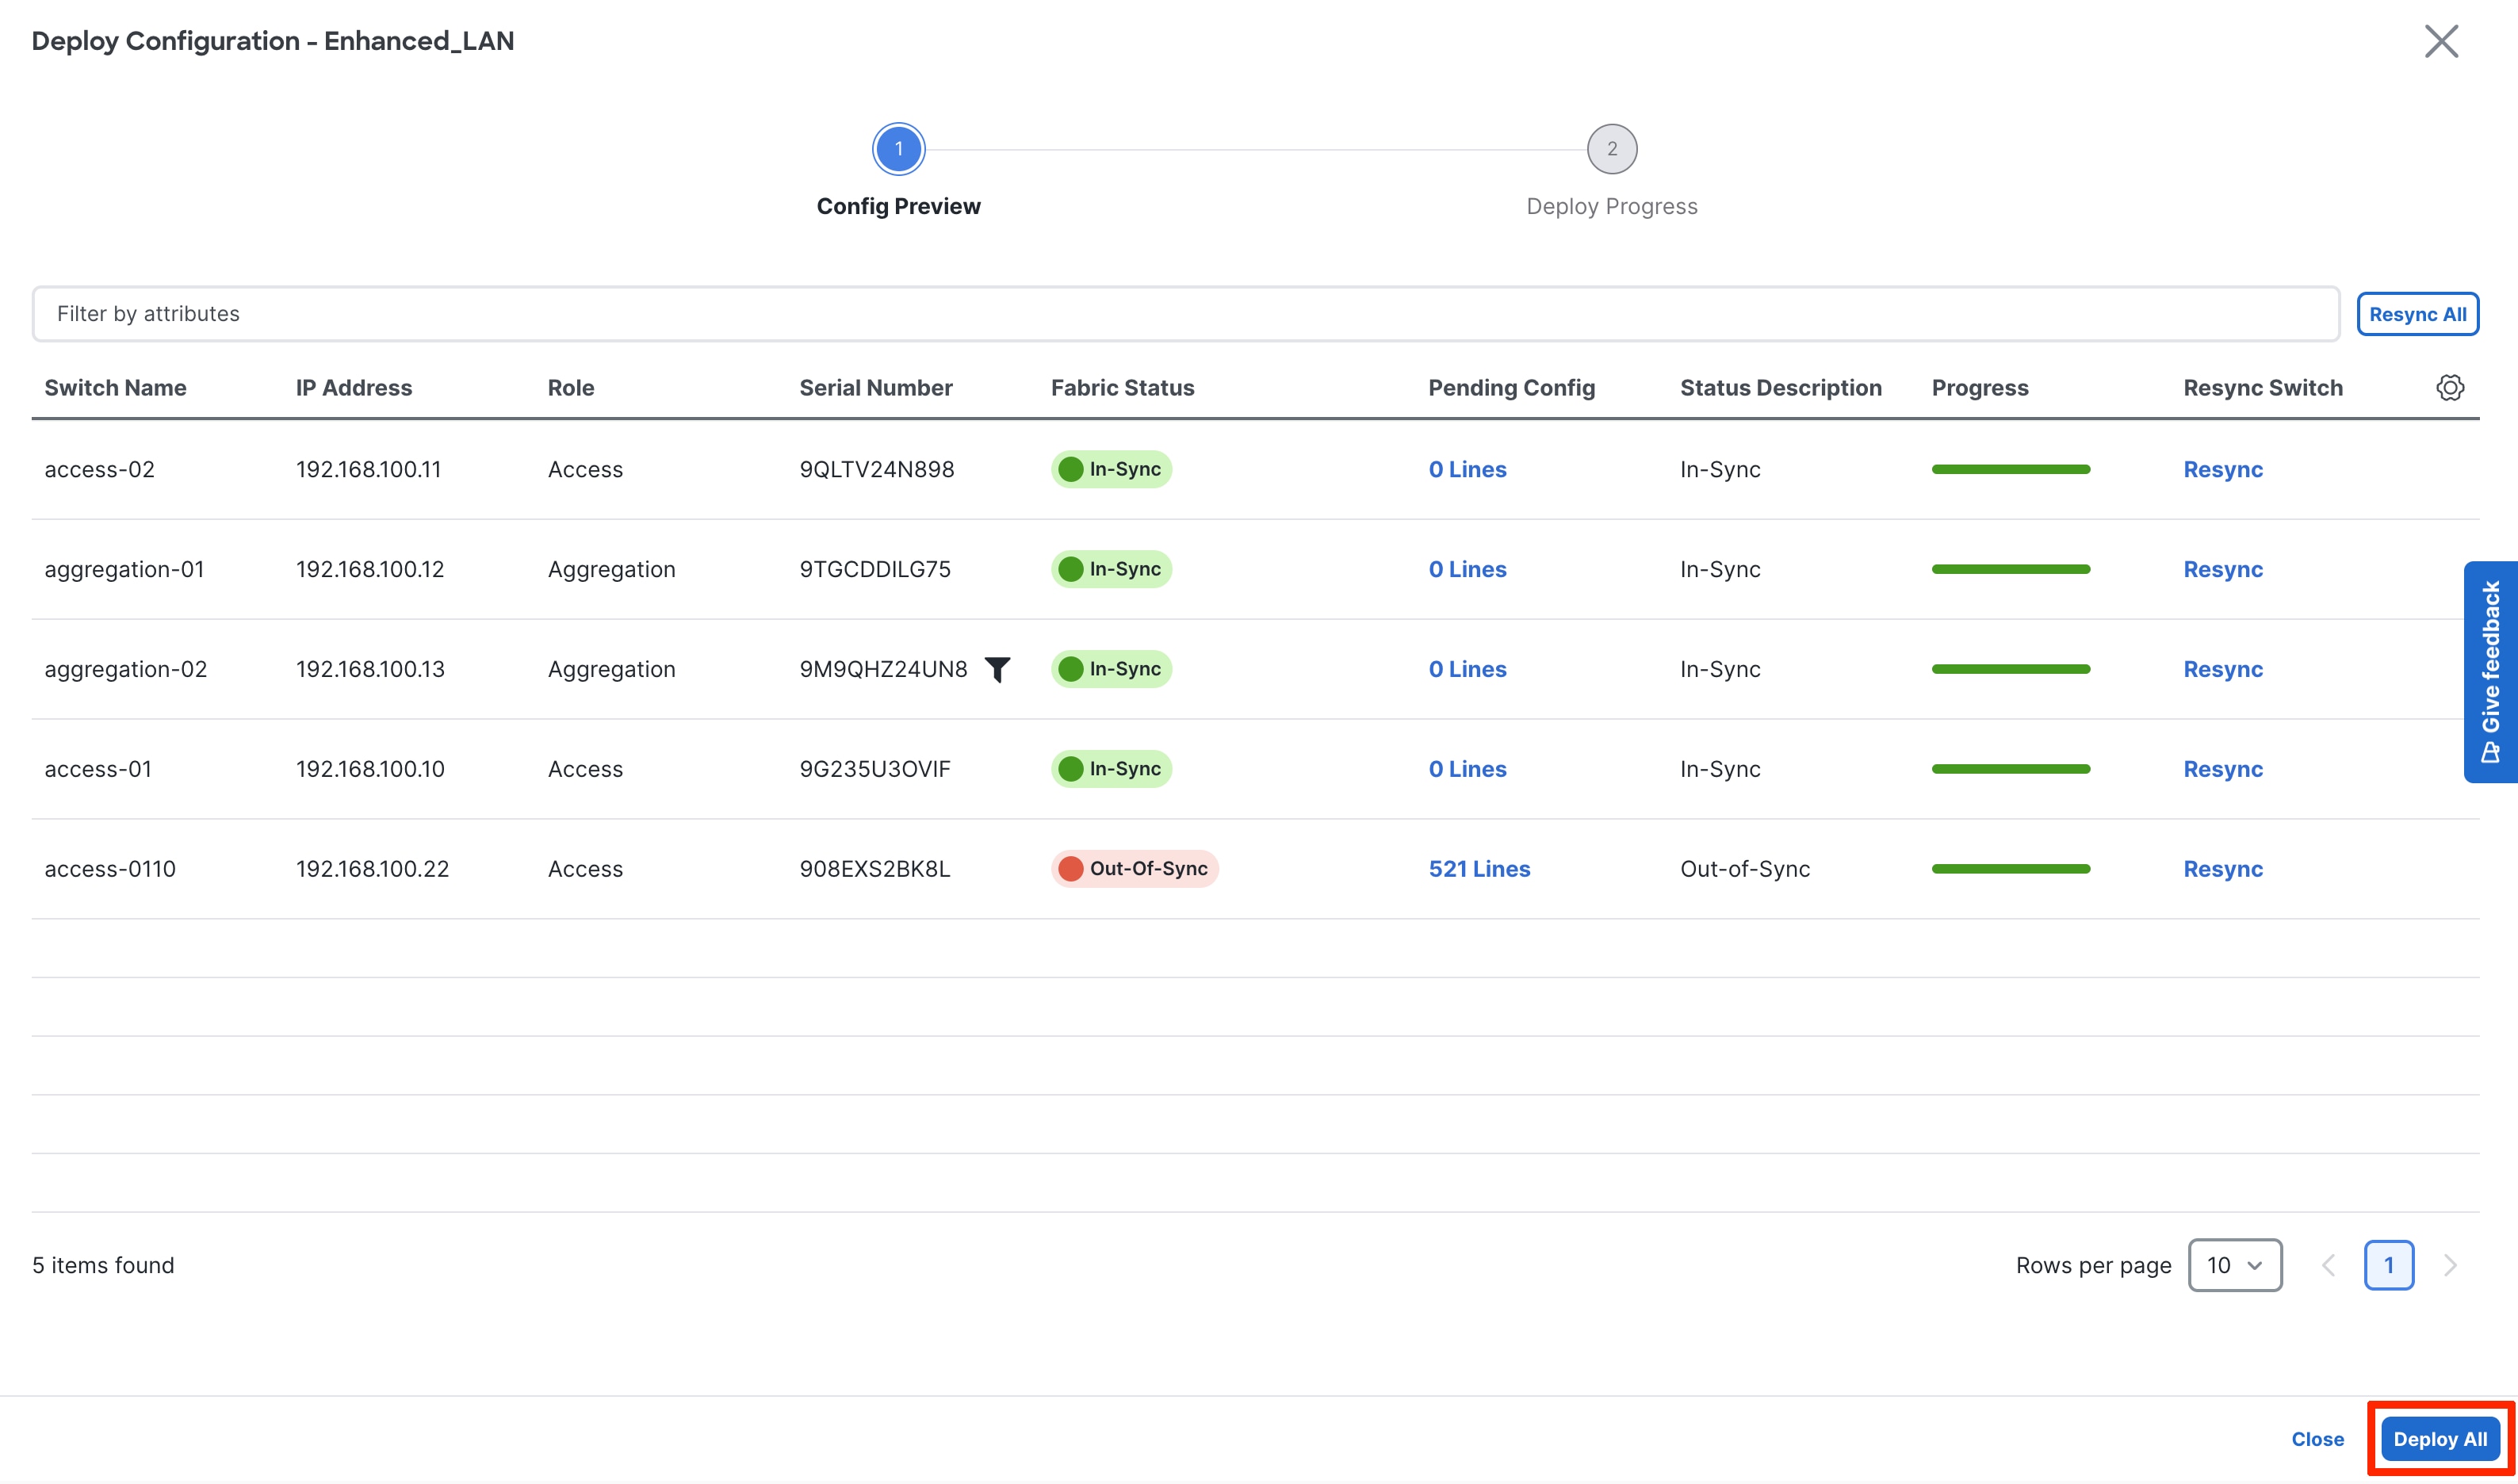Viewport: 2518px width, 1484px height.
Task: Click the Out-Of-Sync status badge
Action: [1134, 869]
